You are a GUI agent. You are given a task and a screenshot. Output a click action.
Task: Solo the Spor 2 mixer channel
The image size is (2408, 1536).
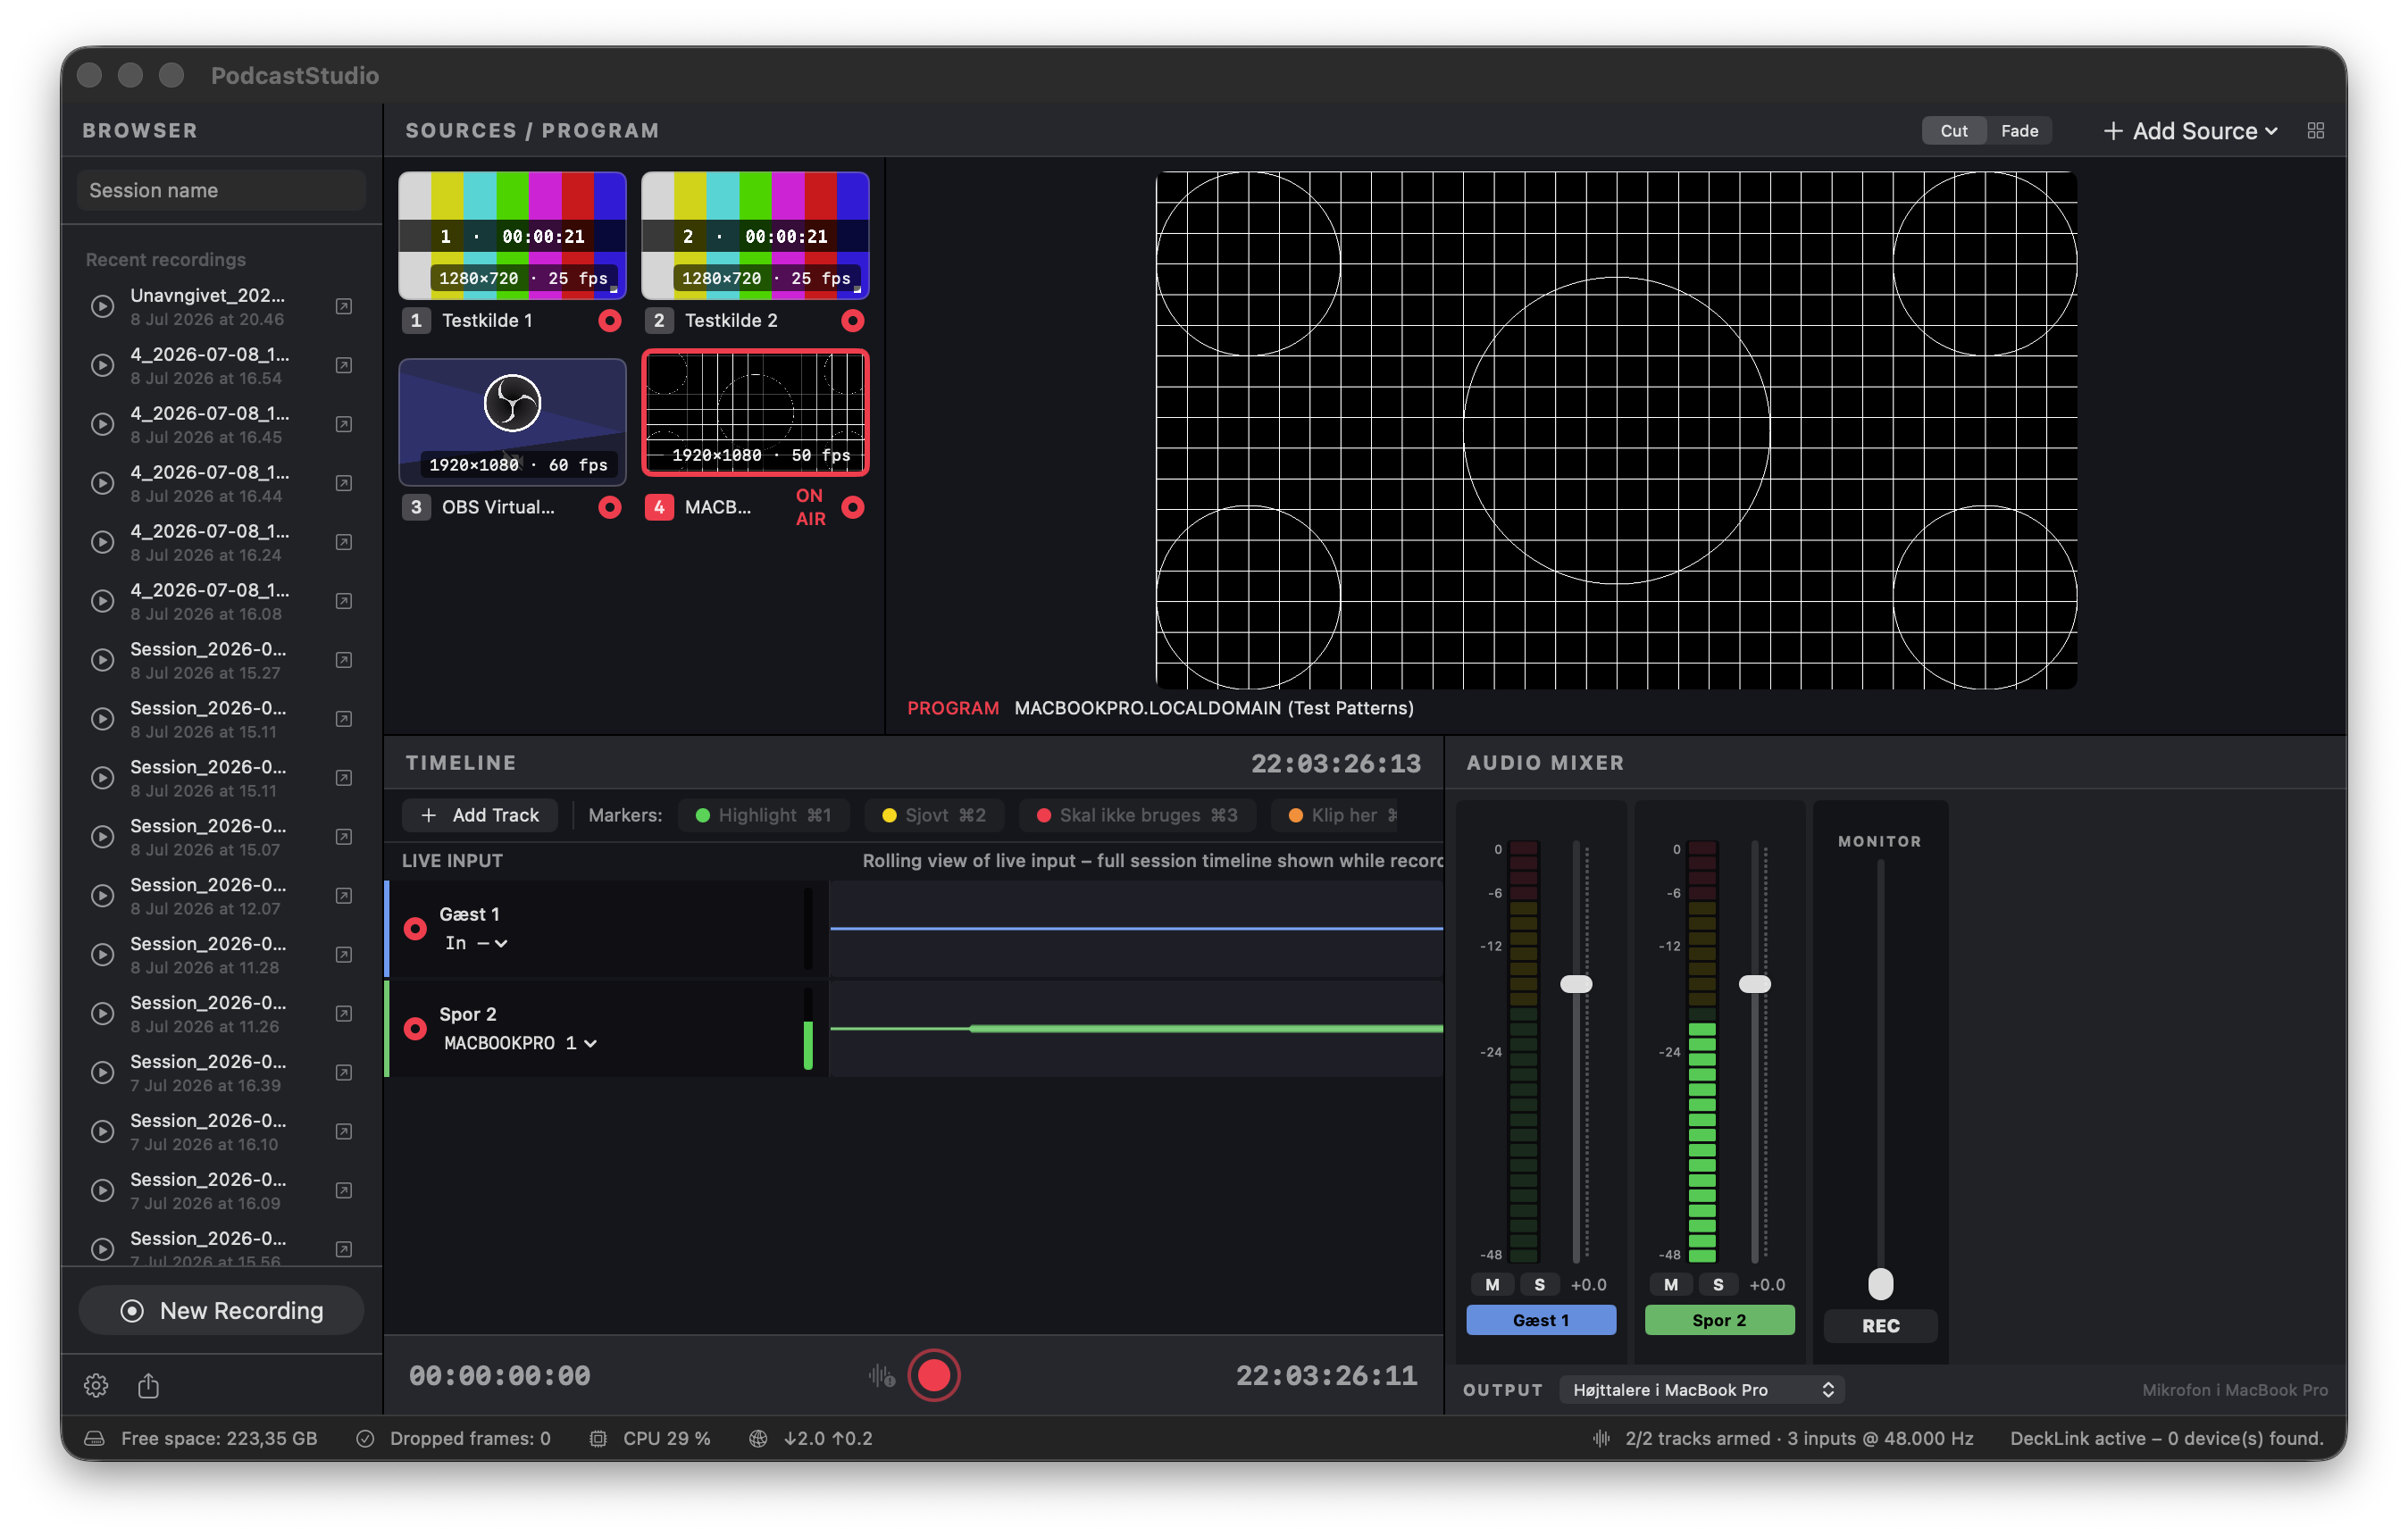[1718, 1285]
